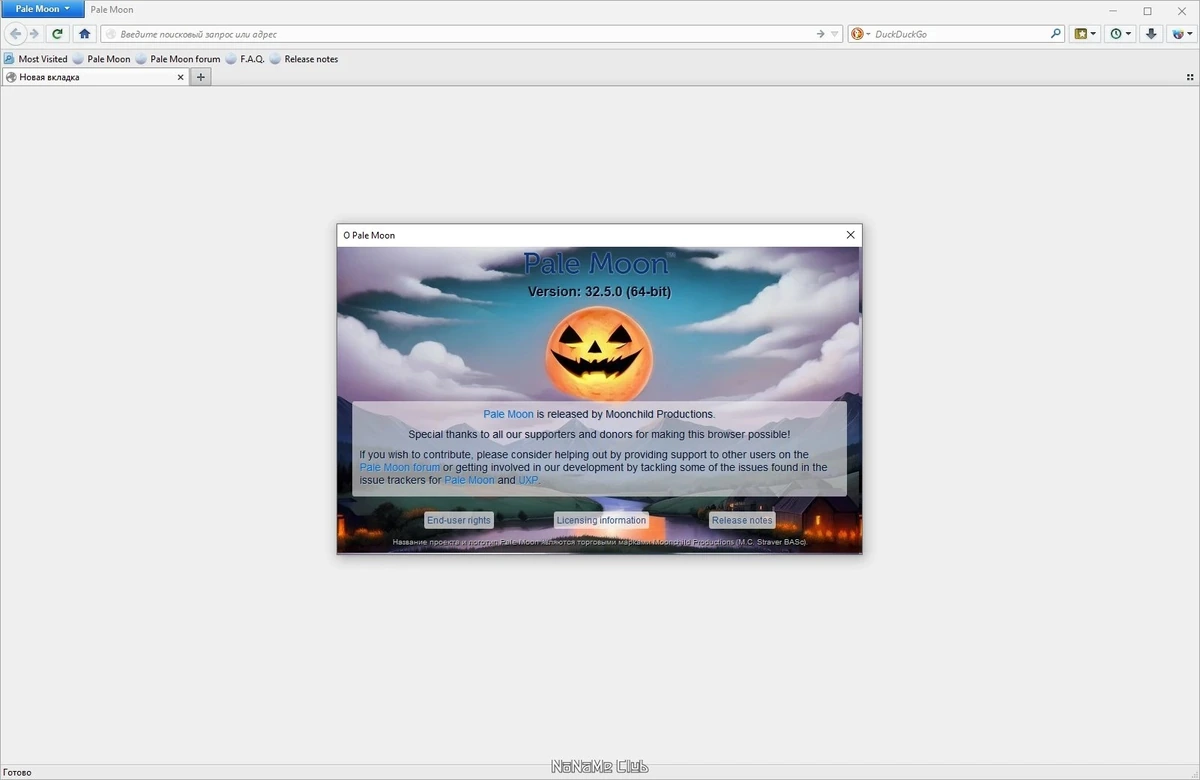Click the Licensing information button
This screenshot has height=780, width=1200.
pos(601,520)
